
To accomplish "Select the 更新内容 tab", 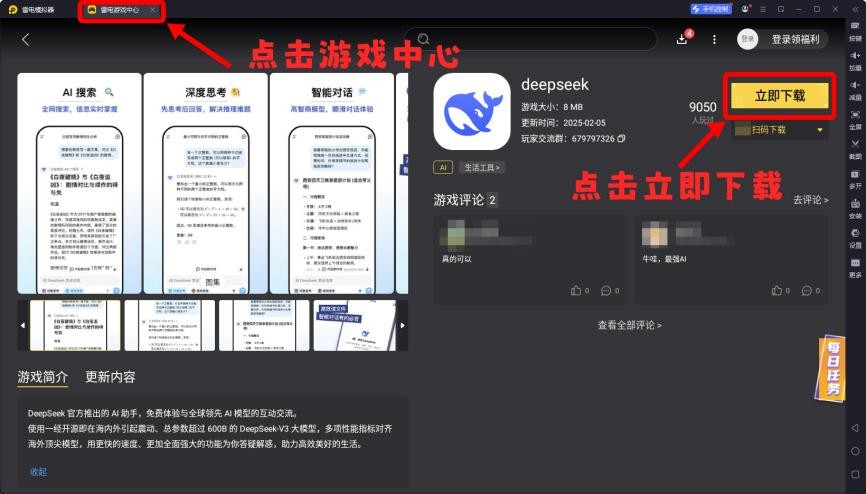I will 110,377.
